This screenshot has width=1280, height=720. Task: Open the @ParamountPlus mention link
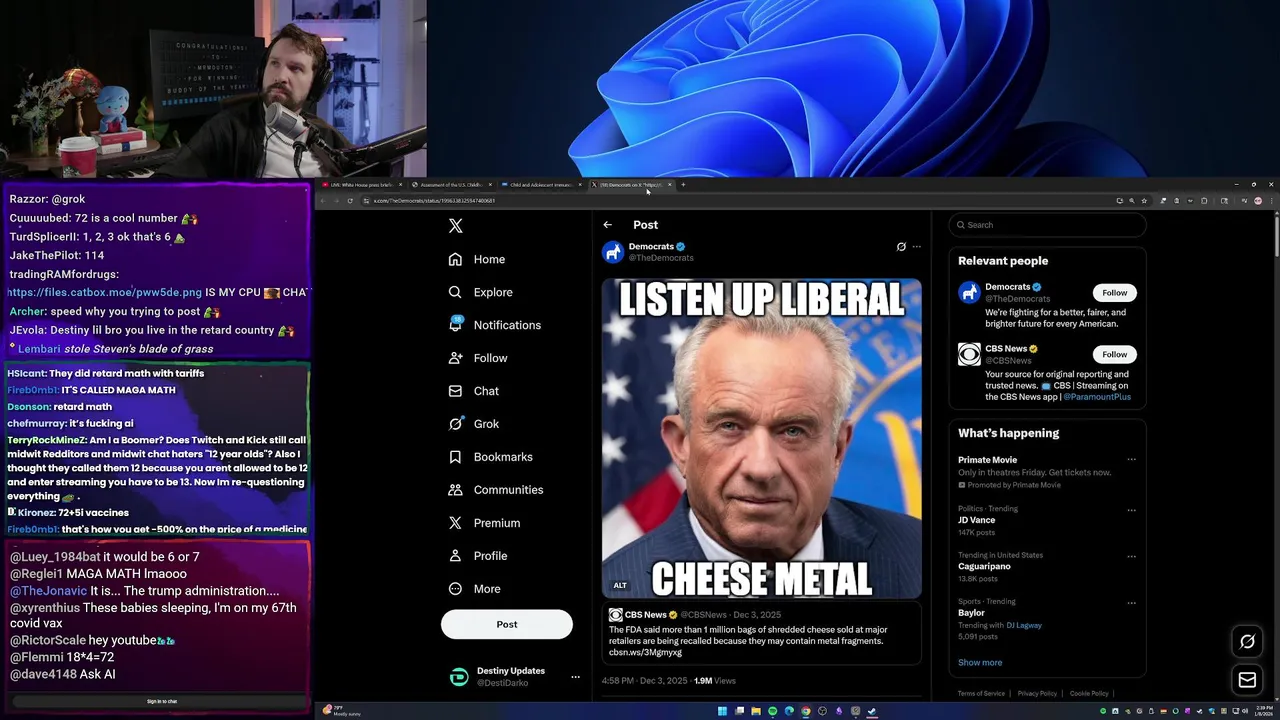[x=1097, y=397]
